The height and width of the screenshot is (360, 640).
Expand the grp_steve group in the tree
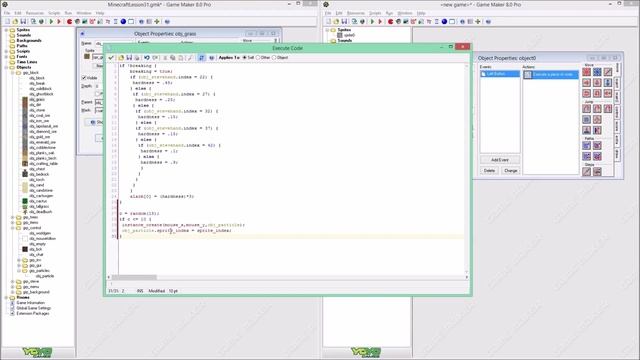click(x=13, y=281)
